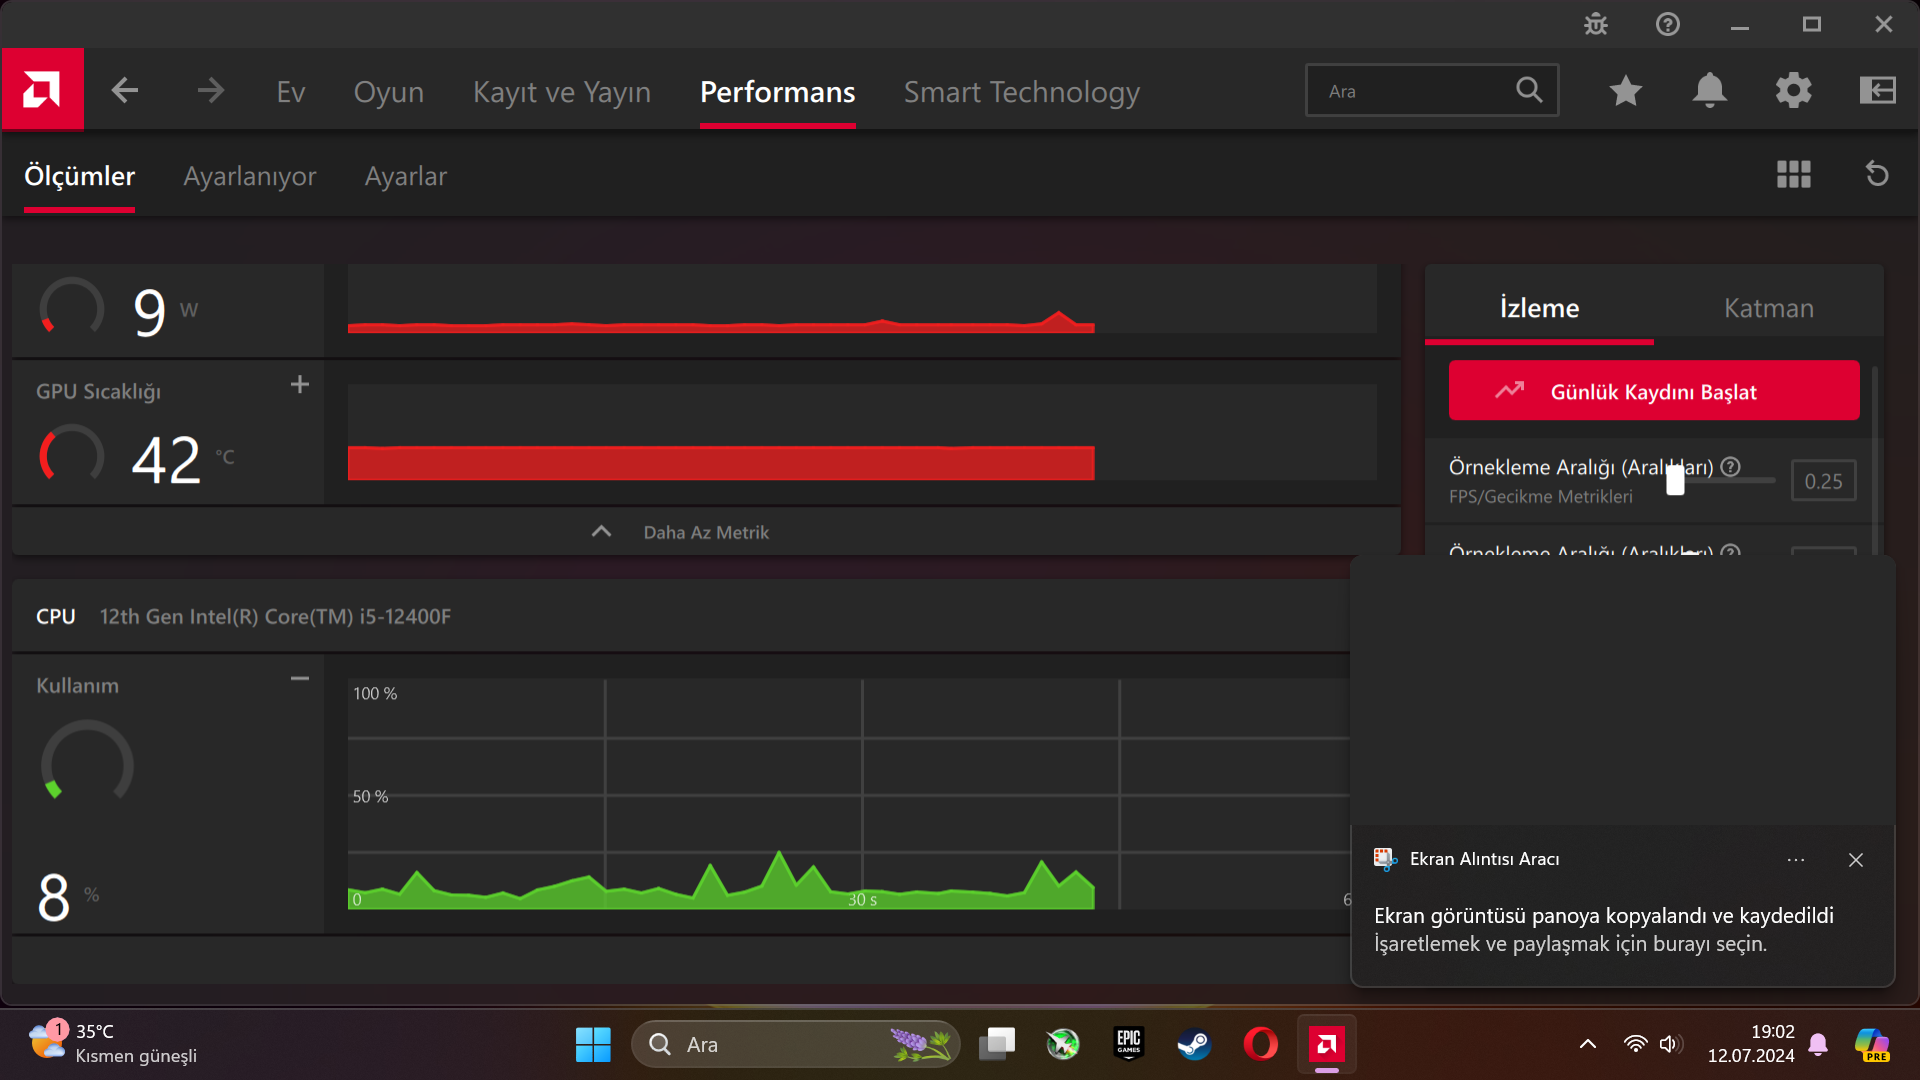This screenshot has height=1080, width=1920.
Task: Go back with the left arrow
Action: (x=125, y=91)
